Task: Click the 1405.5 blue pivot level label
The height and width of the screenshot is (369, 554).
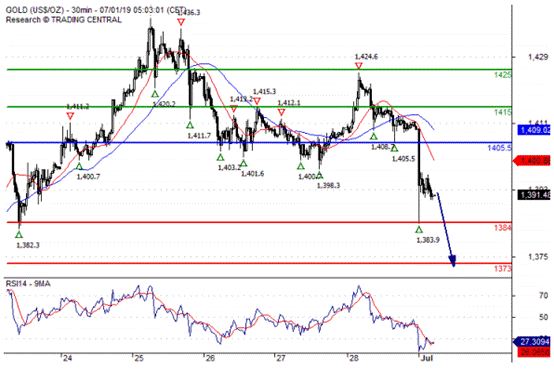Action: [499, 148]
